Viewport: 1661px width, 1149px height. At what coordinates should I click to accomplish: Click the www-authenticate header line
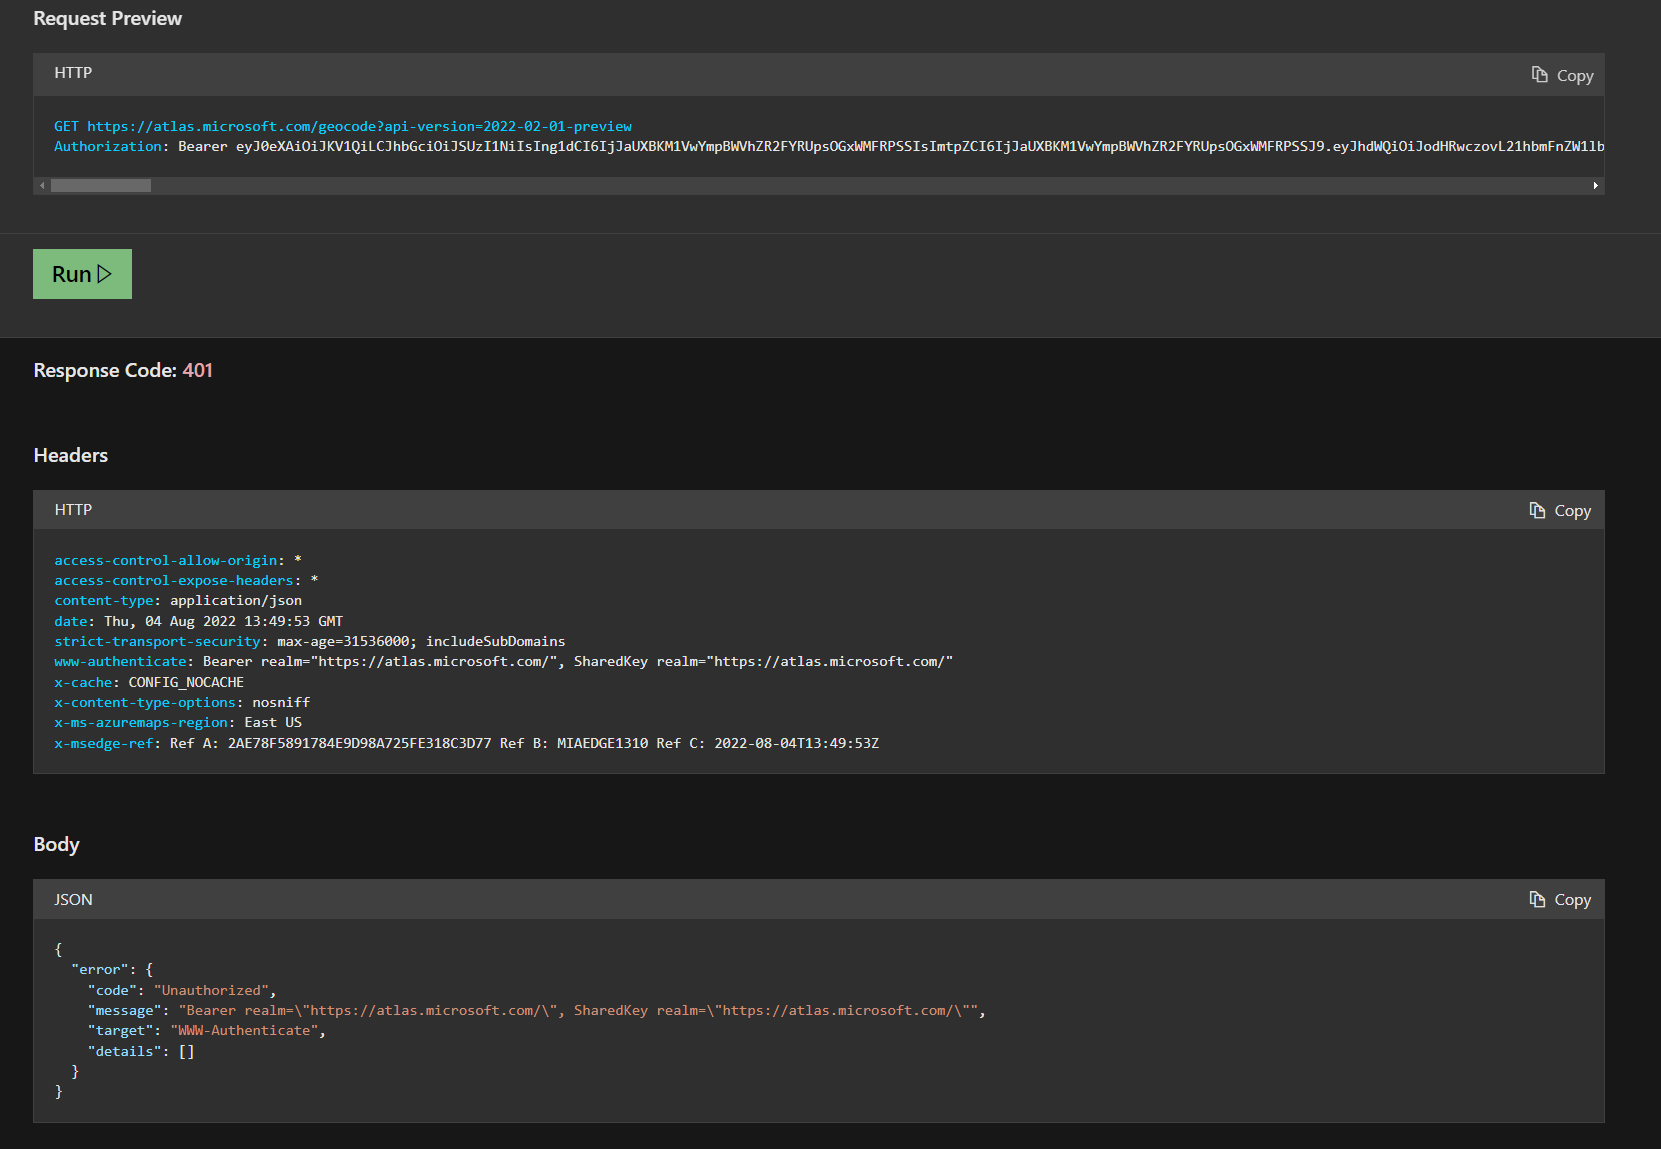[x=504, y=661]
